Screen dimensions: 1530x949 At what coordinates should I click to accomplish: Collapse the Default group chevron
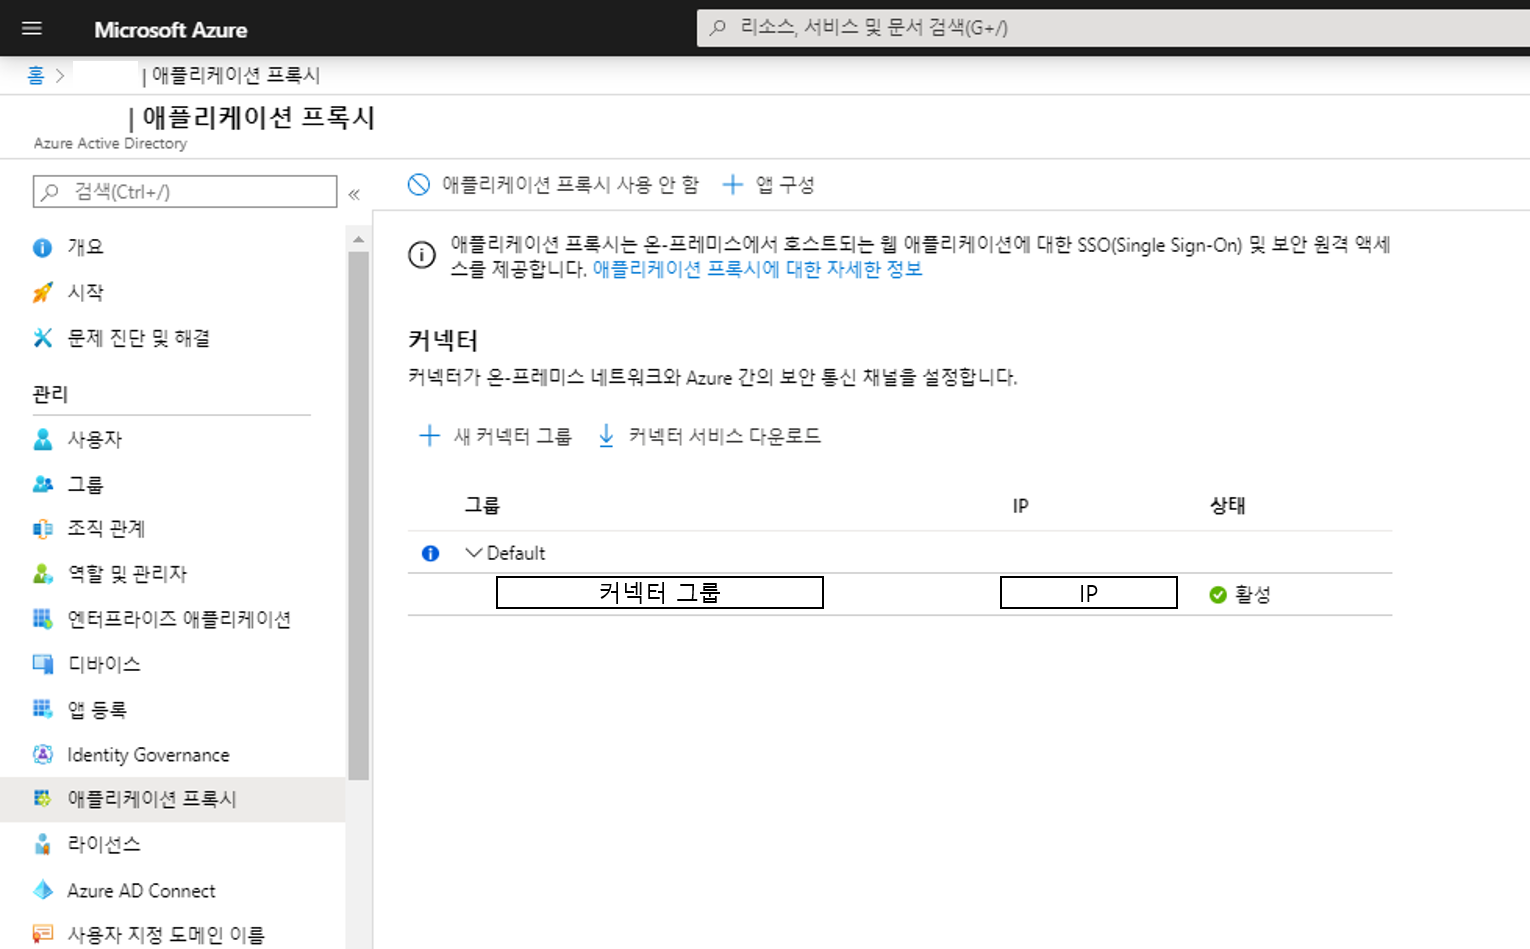(x=474, y=552)
